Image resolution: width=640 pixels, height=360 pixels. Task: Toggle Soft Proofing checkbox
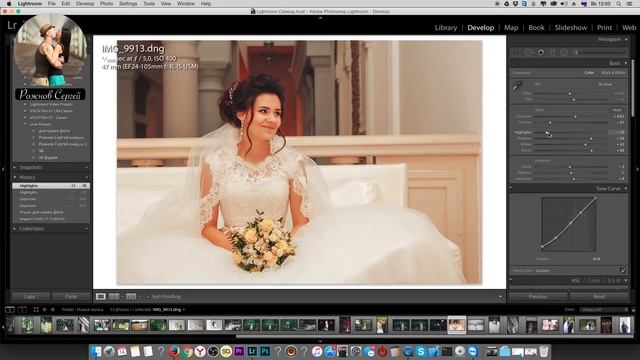(148, 297)
